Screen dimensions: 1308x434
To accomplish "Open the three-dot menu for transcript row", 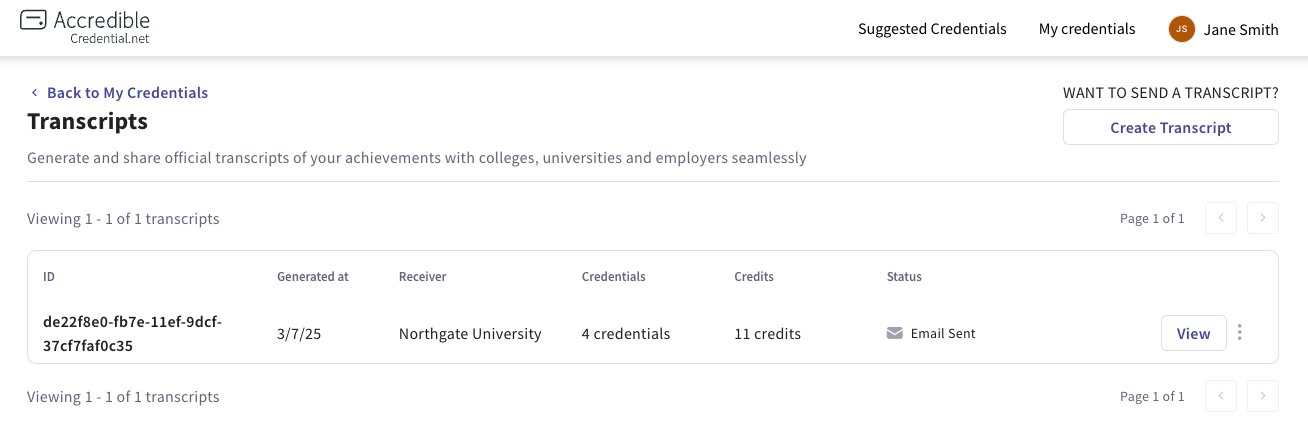I will click(x=1240, y=333).
